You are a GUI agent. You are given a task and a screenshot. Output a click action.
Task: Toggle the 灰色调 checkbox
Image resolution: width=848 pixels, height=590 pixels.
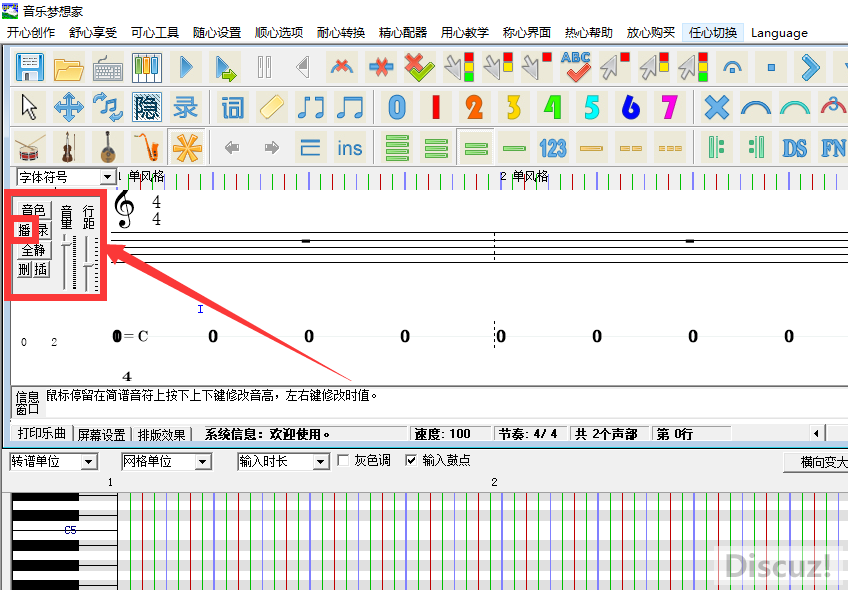[343, 460]
